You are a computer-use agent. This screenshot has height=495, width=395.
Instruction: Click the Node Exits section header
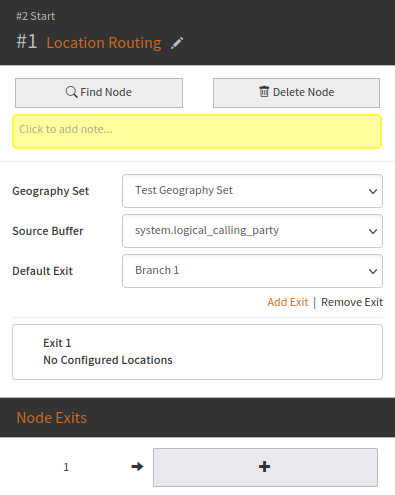click(197, 417)
